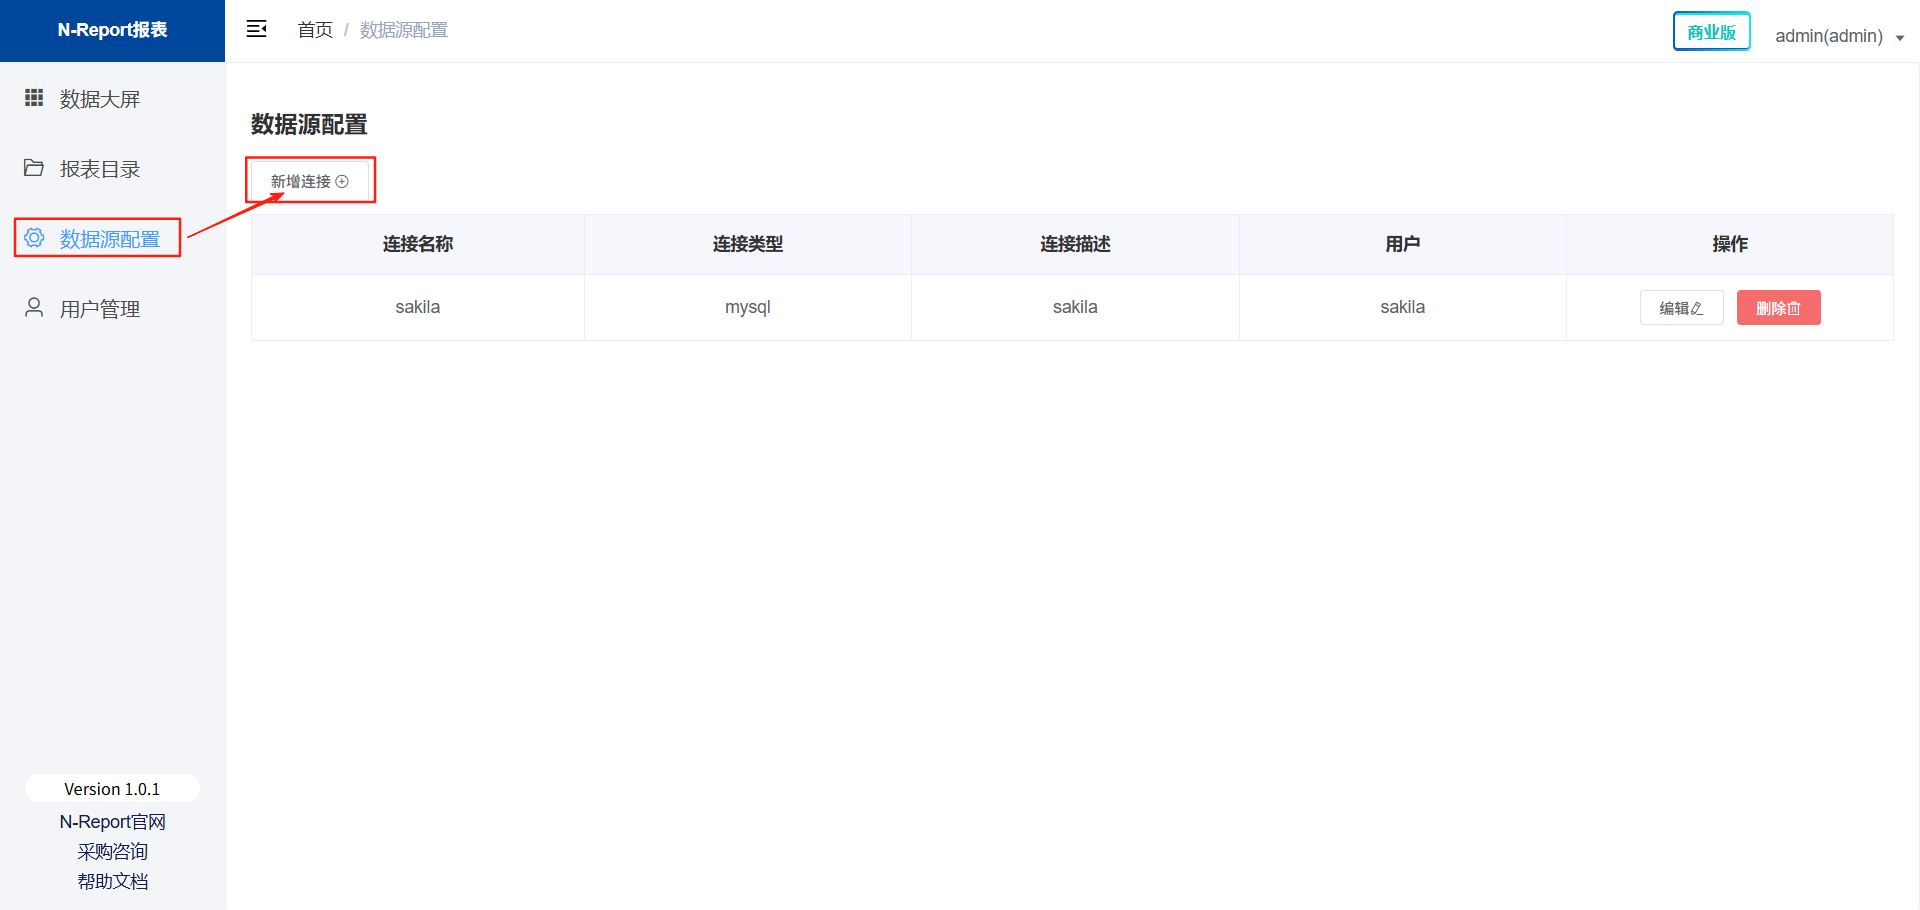Open the 帮助文档 link
1920x910 pixels.
tap(112, 882)
